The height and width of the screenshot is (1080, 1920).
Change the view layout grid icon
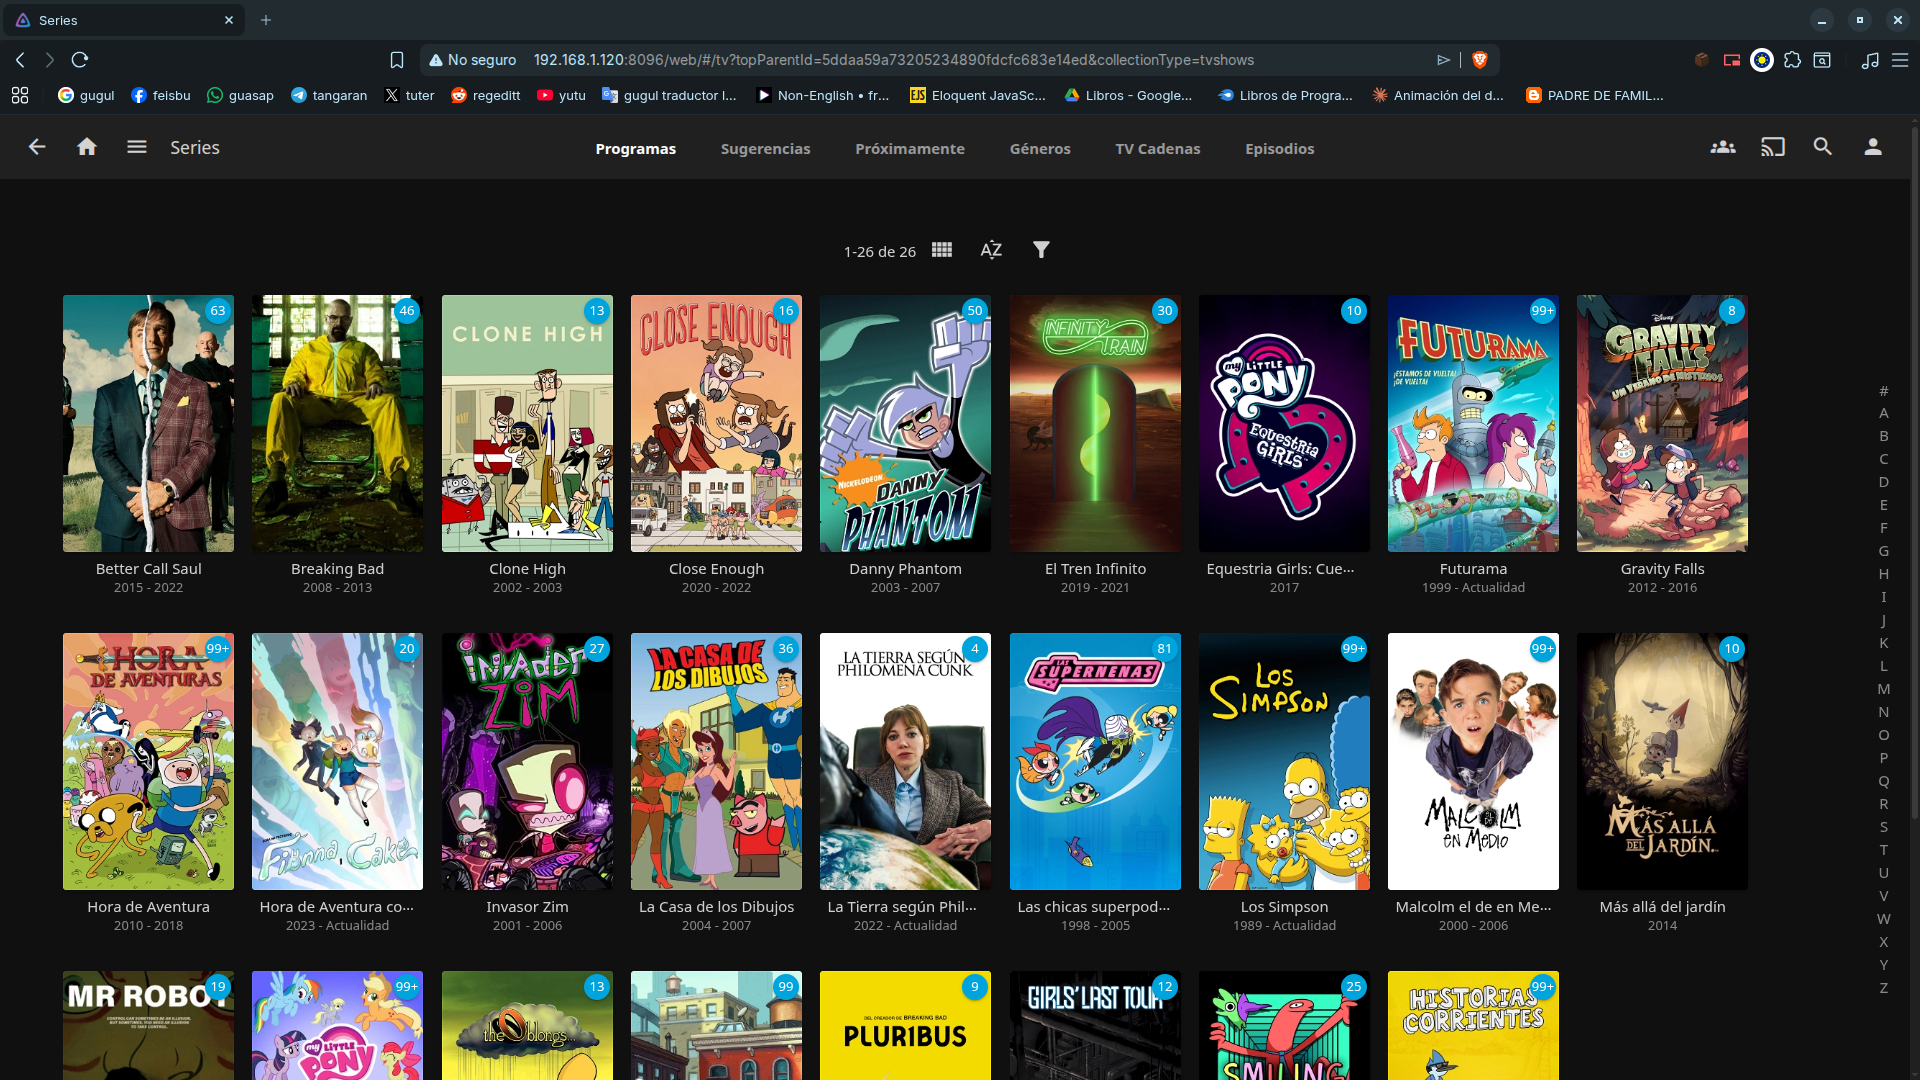coord(942,250)
